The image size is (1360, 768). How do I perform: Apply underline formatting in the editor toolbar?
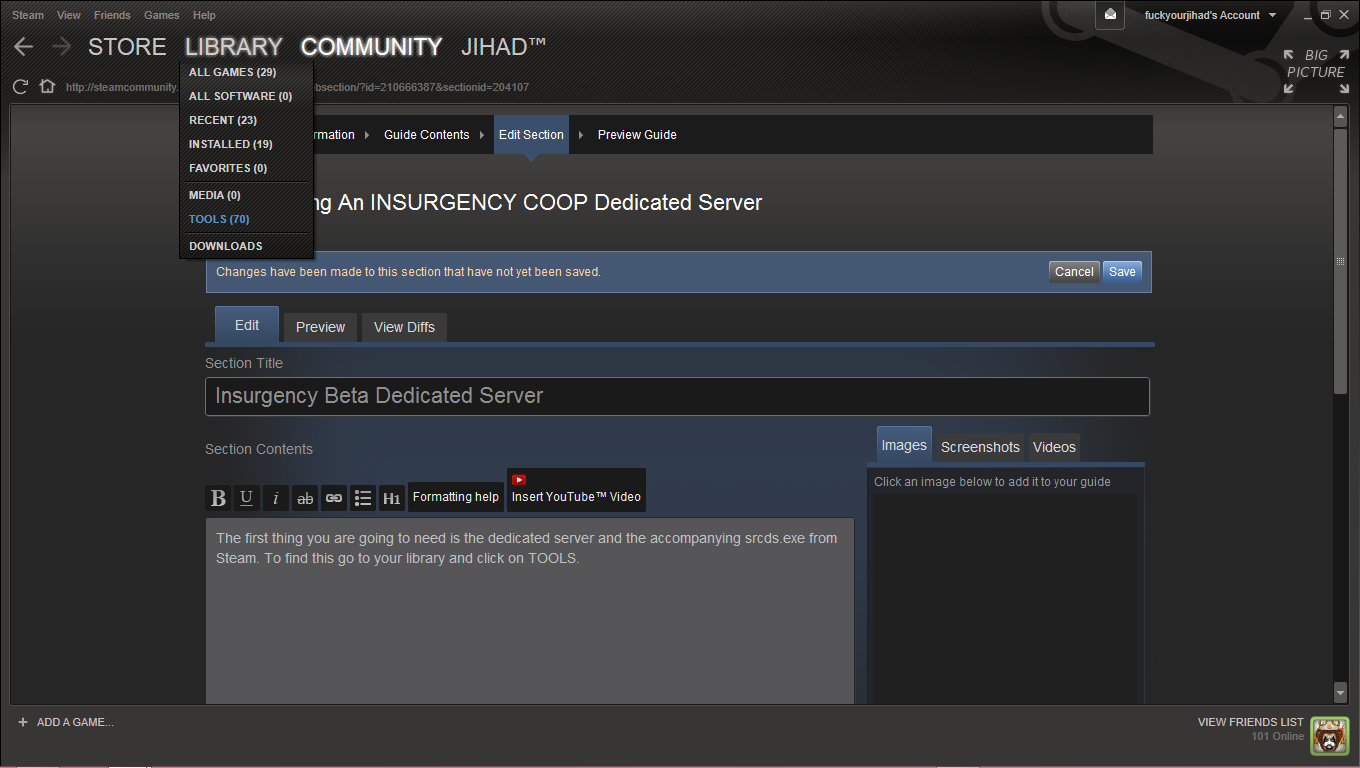pos(247,498)
